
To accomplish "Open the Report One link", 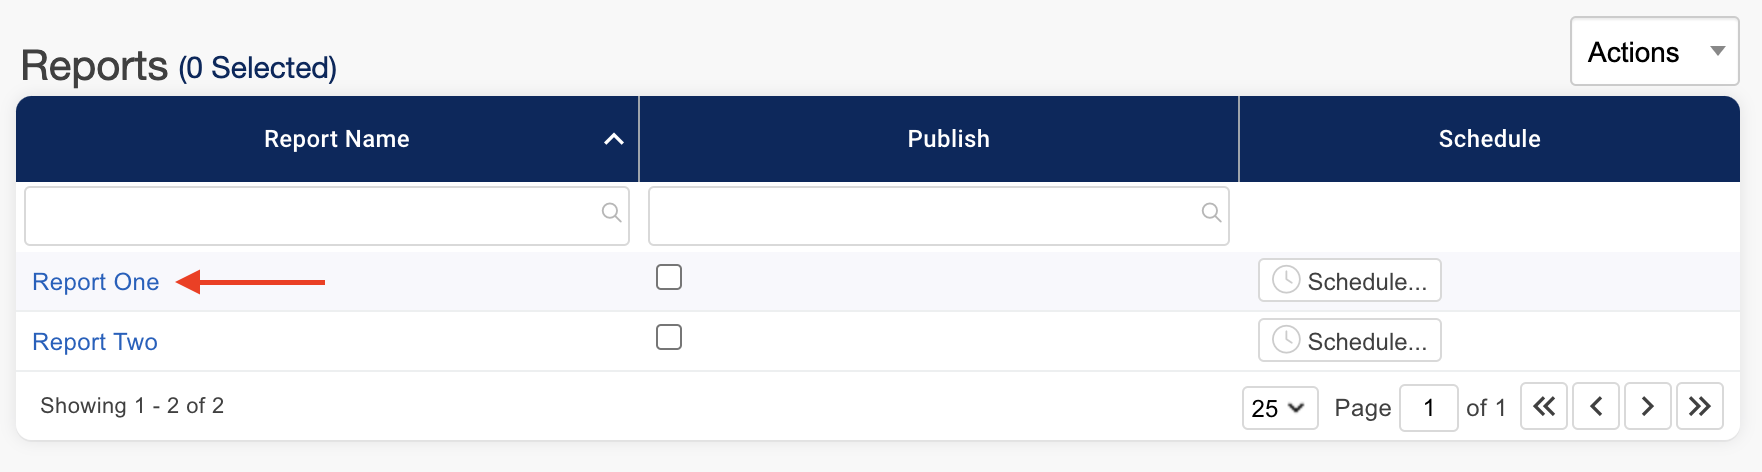I will (96, 282).
